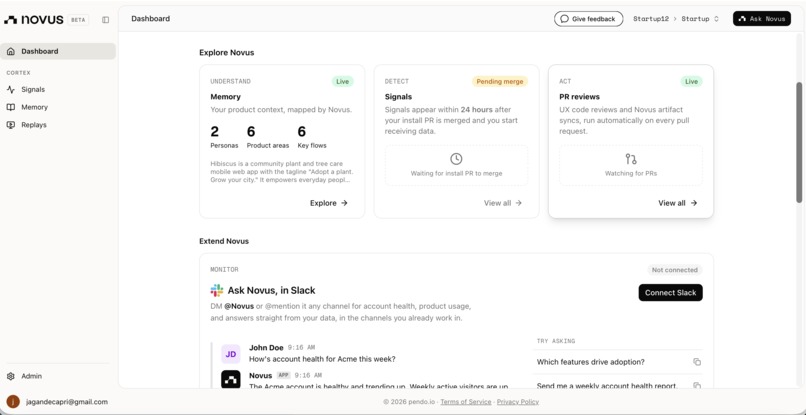Click Connect Slack button
The width and height of the screenshot is (806, 415).
(670, 293)
